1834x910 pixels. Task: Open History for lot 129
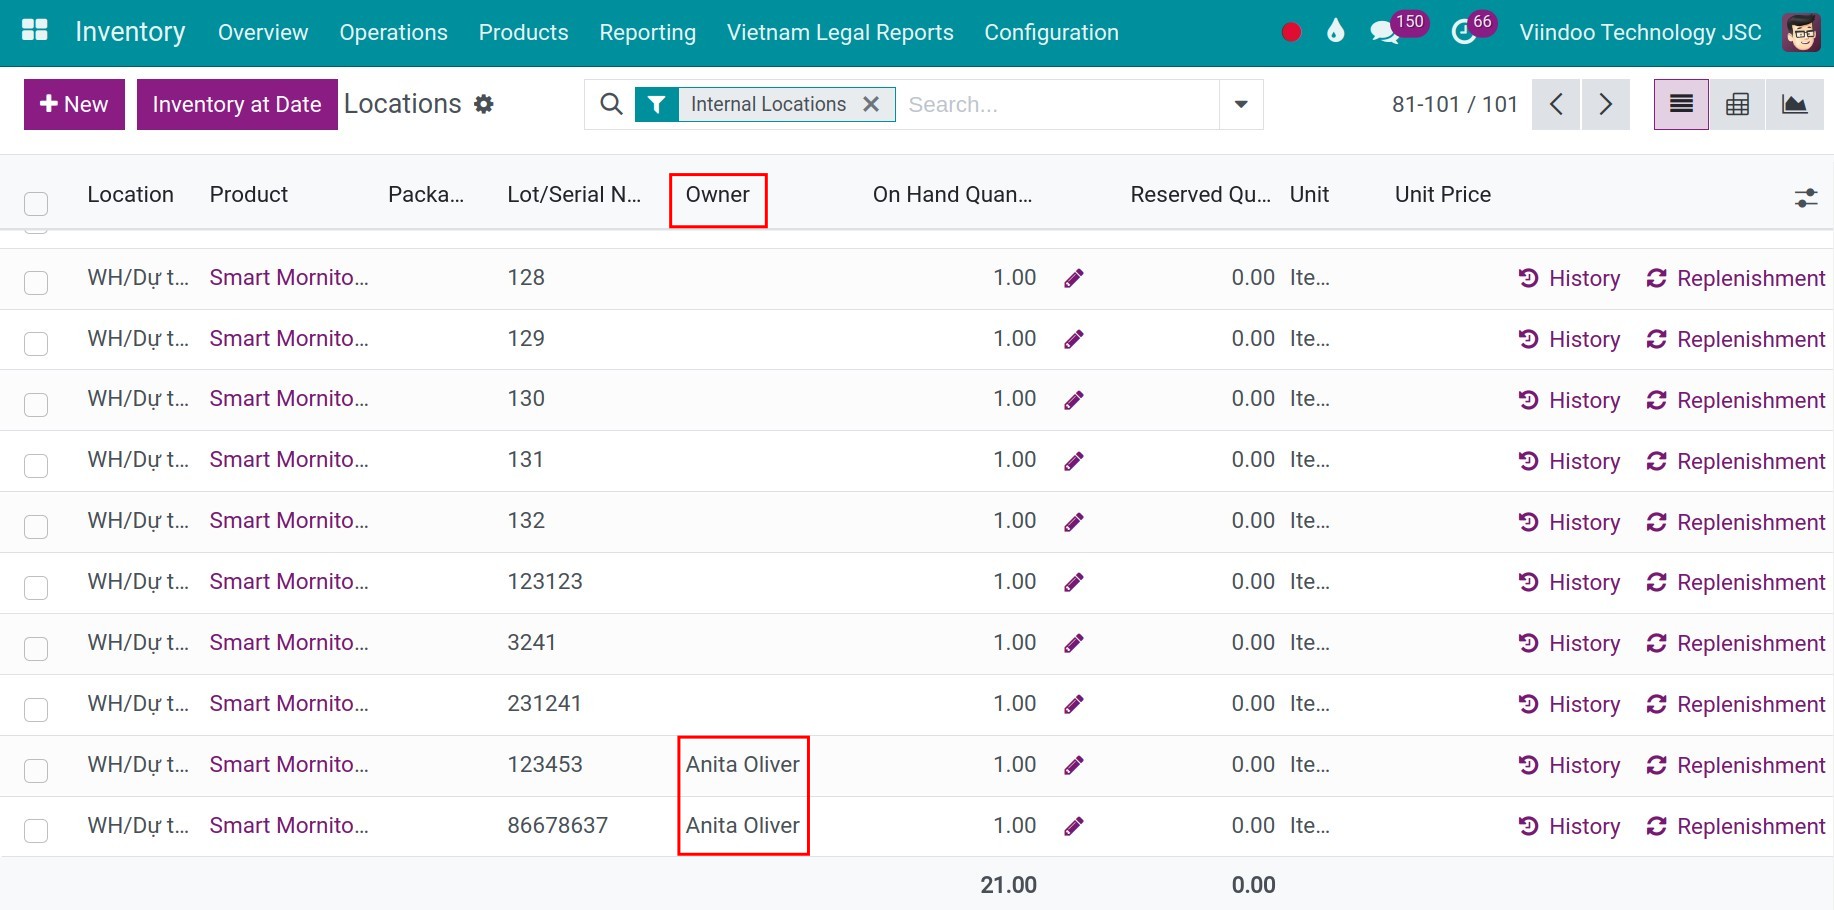(1569, 340)
